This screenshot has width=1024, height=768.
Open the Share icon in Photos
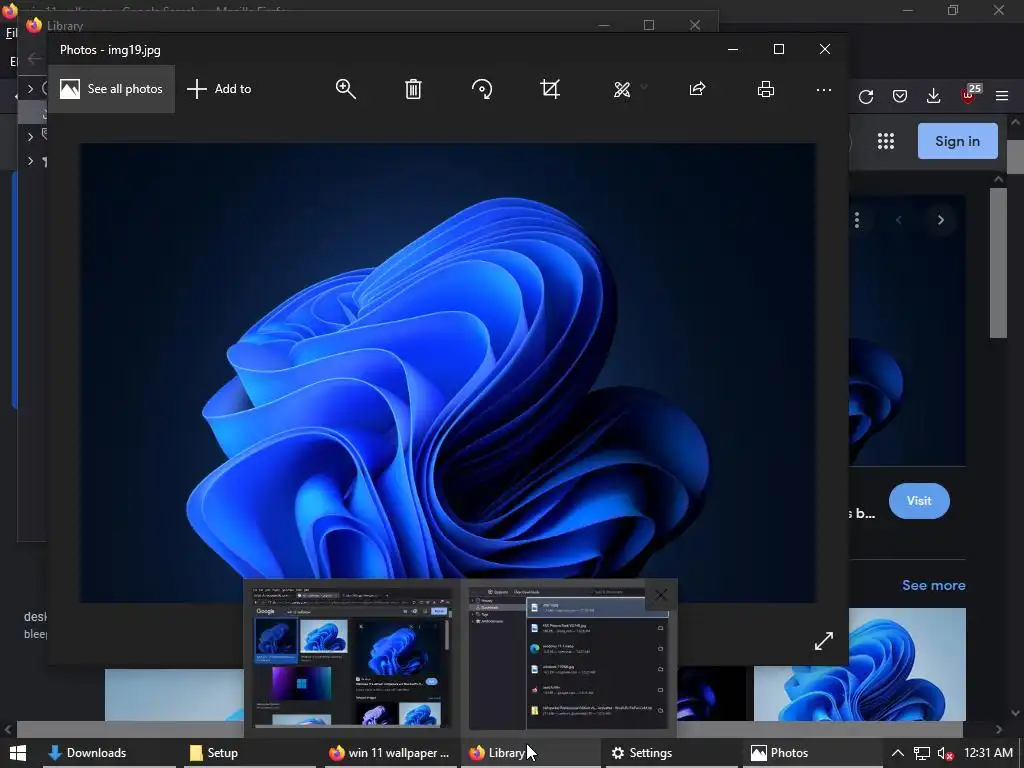point(698,89)
